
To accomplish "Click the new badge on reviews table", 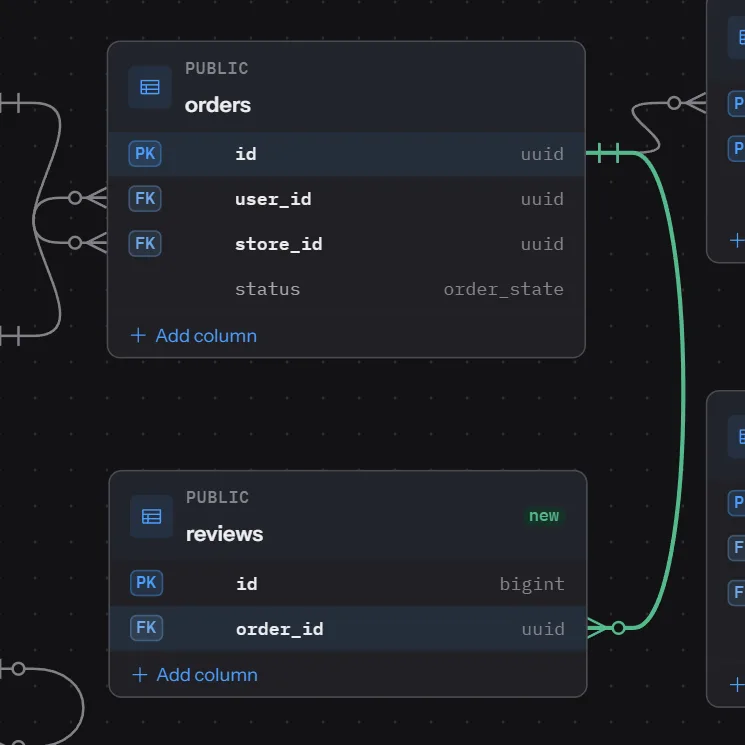I will click(544, 516).
